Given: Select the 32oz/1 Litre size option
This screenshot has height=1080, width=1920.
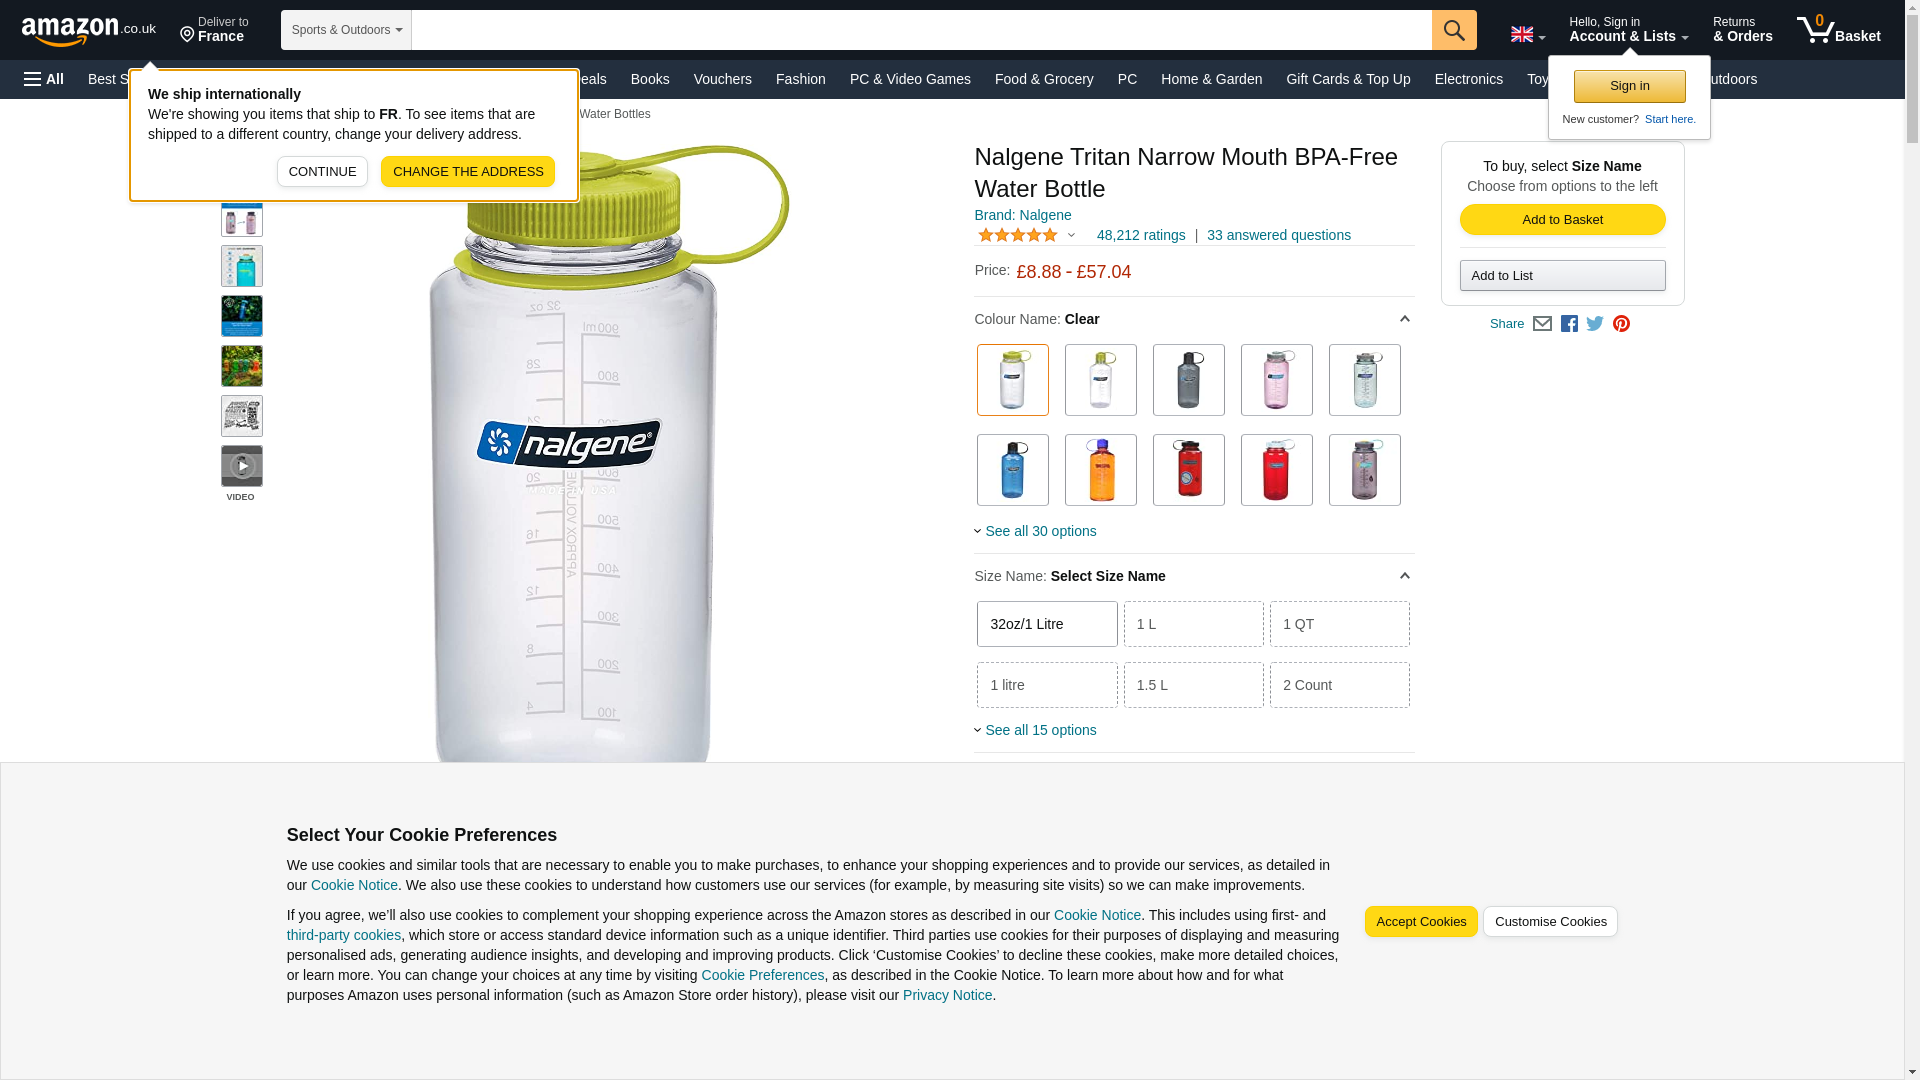Looking at the screenshot, I should (1047, 624).
